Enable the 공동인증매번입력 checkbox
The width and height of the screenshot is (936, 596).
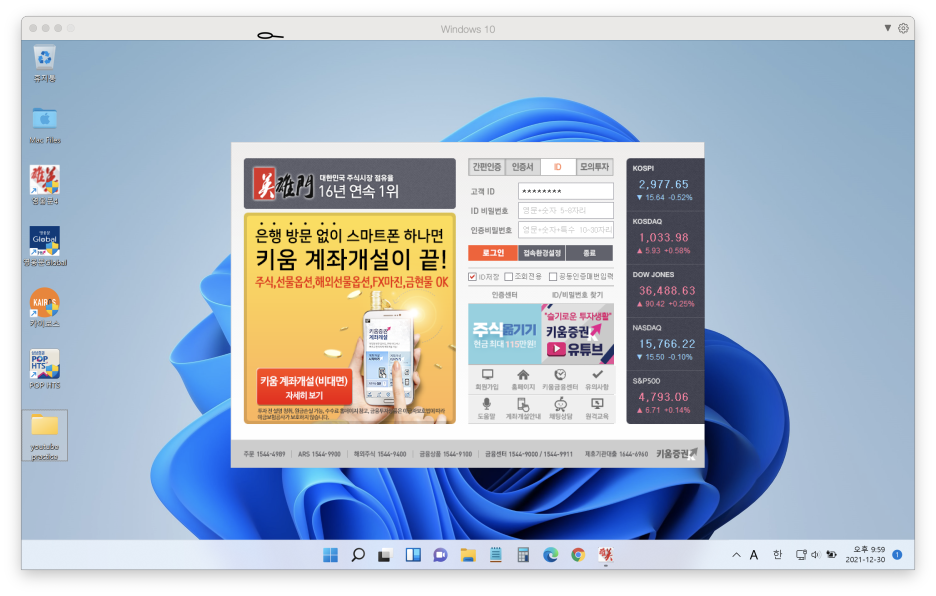pos(553,277)
